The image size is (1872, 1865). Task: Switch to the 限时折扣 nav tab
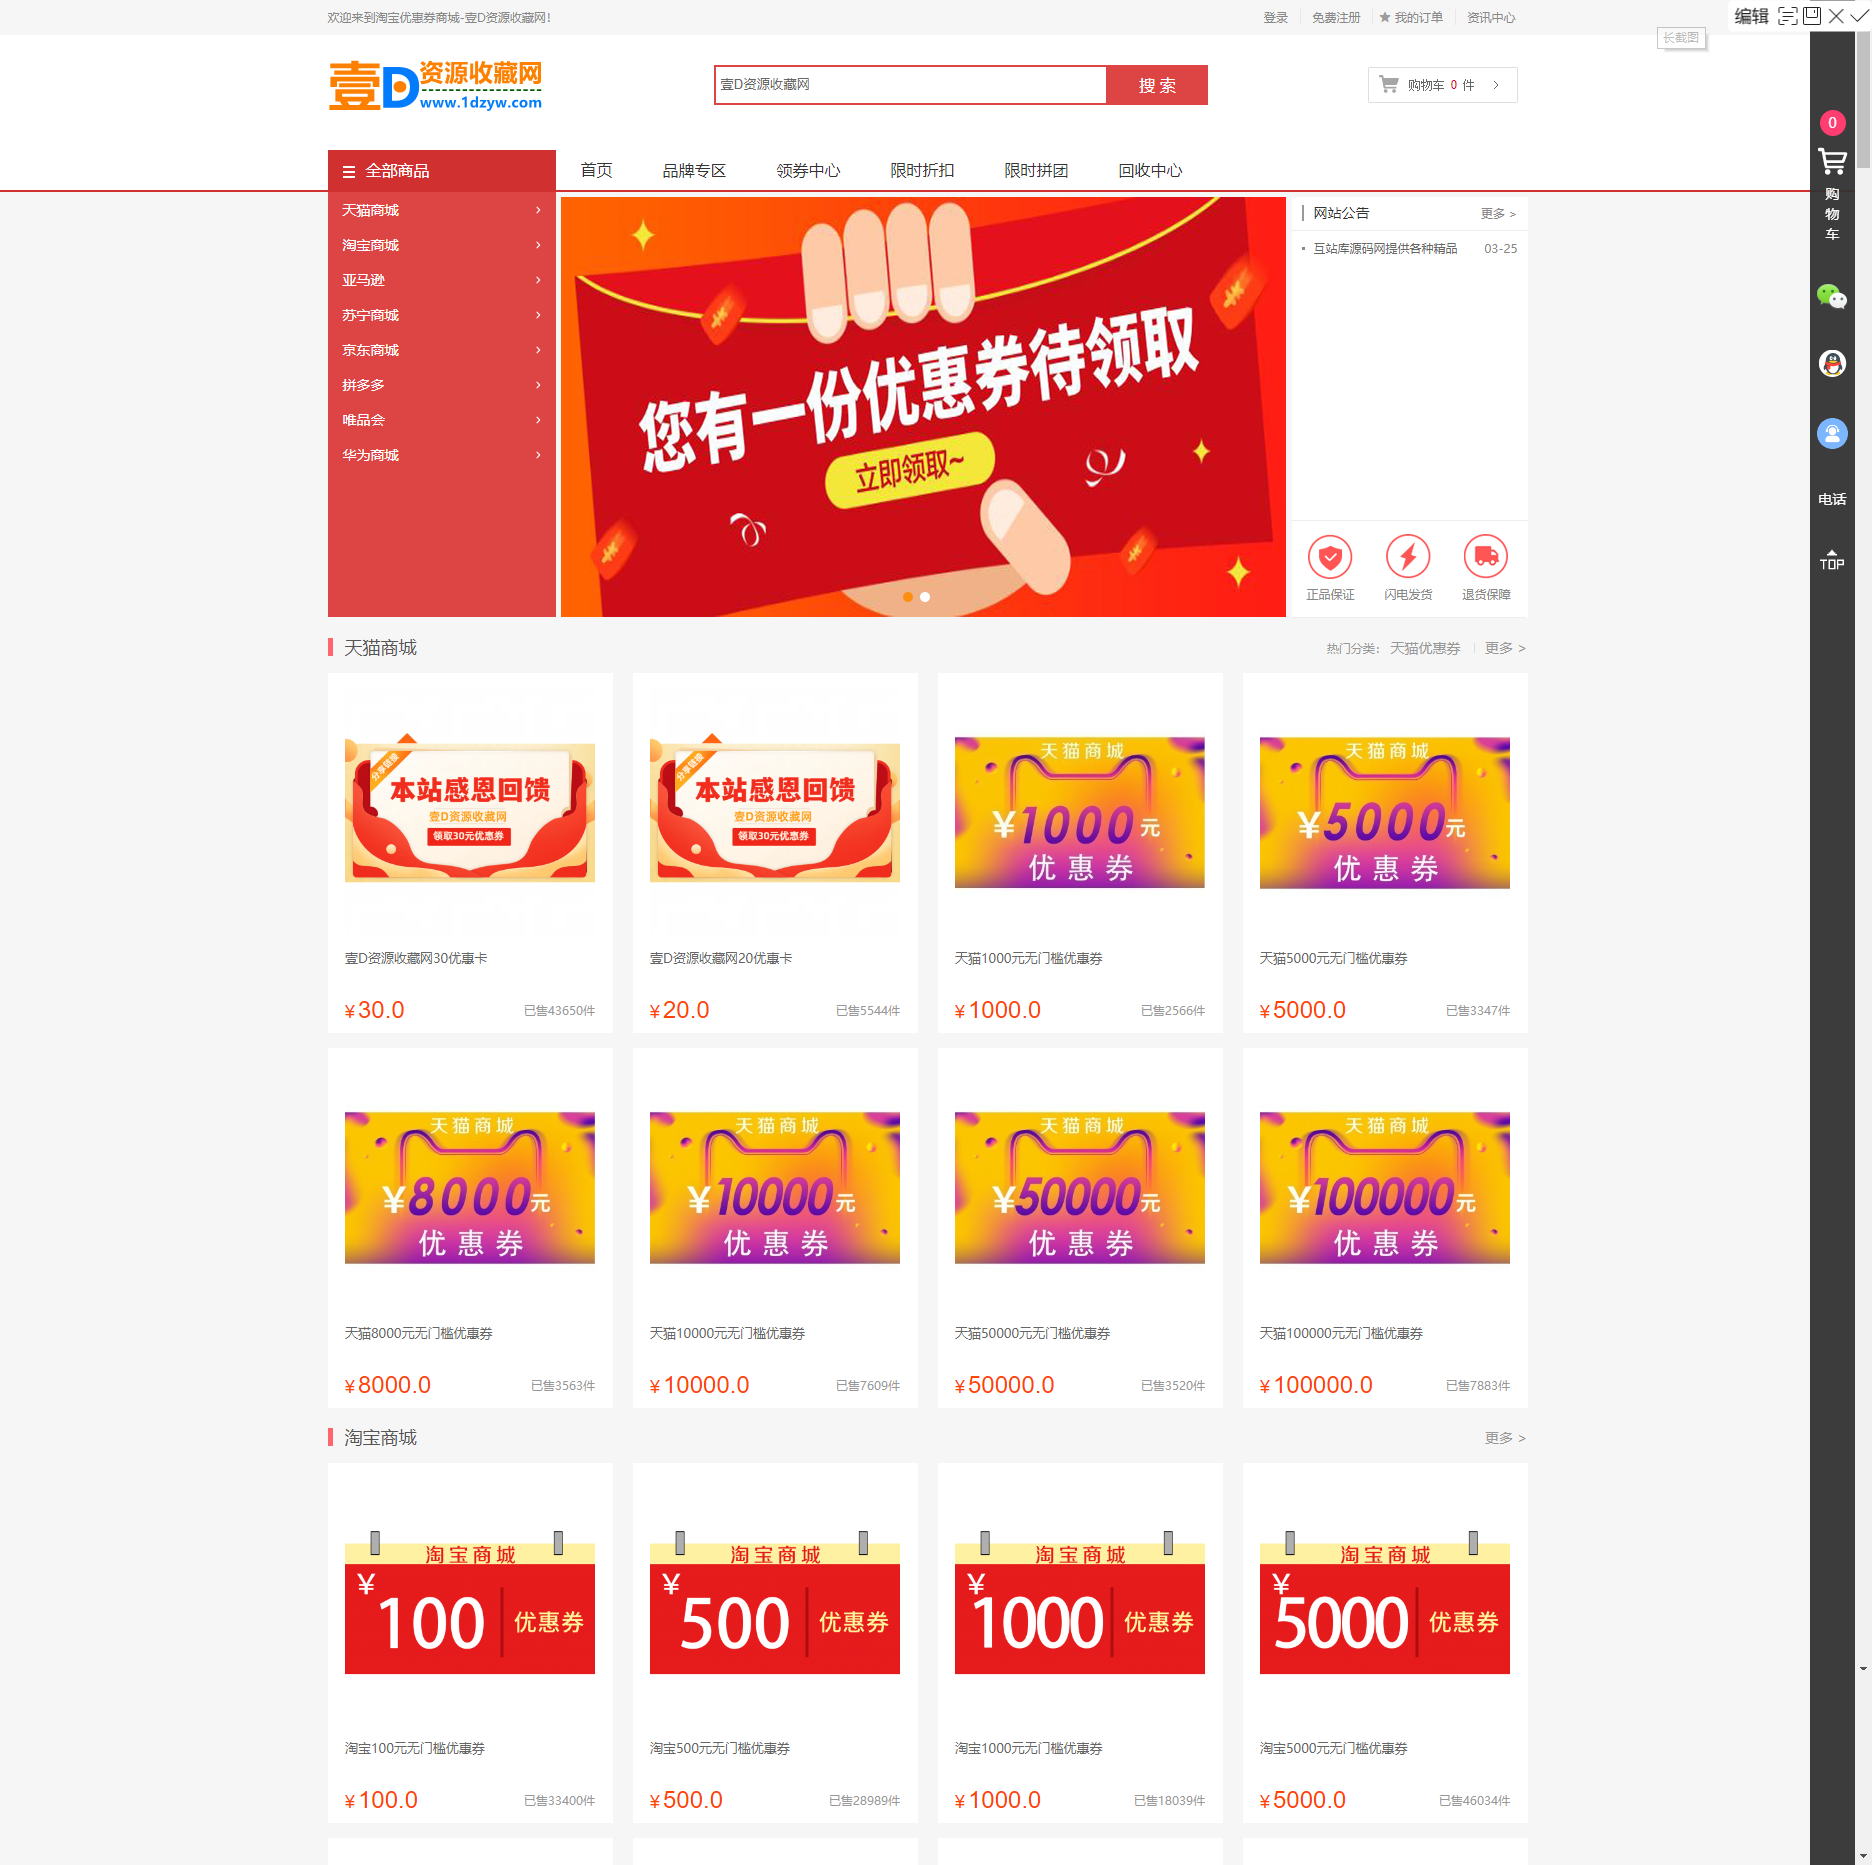[921, 170]
